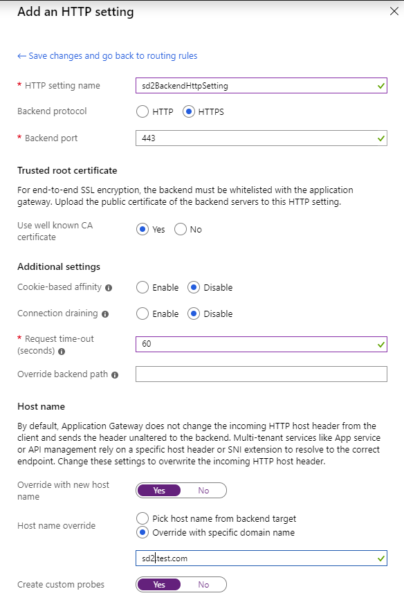Click the HTTP setting name field
This screenshot has height=600, width=404.
261,86
